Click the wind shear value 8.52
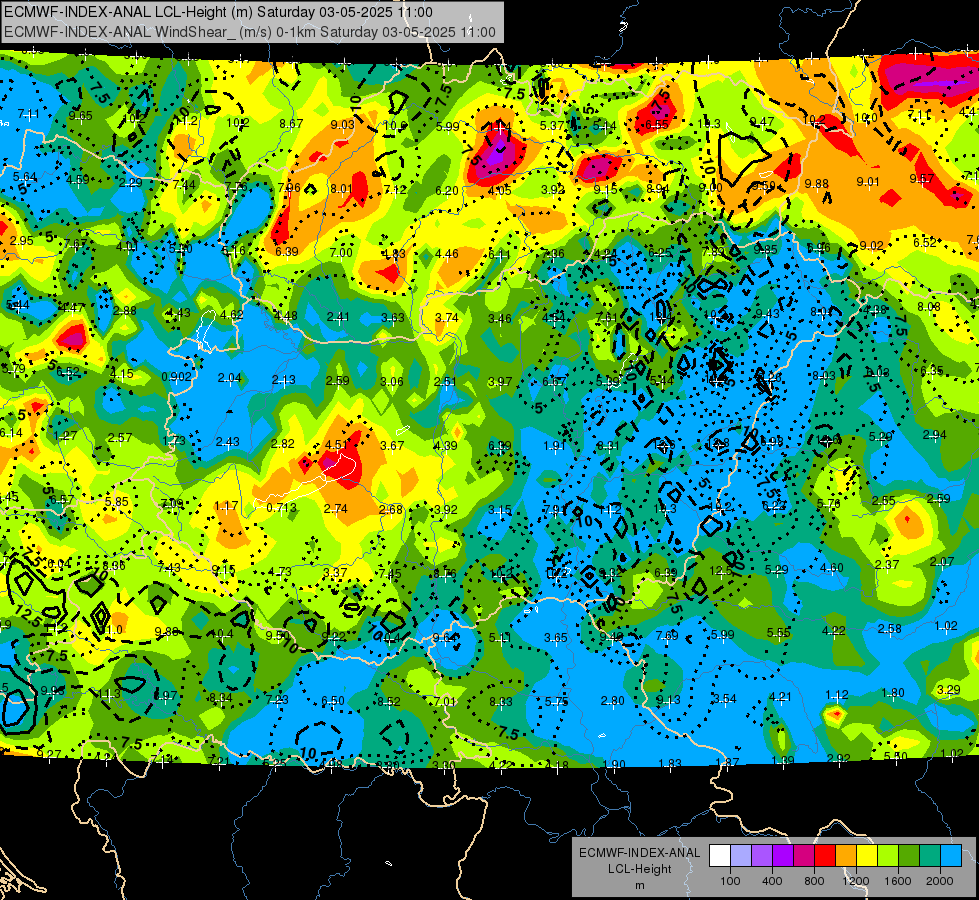The height and width of the screenshot is (900, 979). [388, 701]
